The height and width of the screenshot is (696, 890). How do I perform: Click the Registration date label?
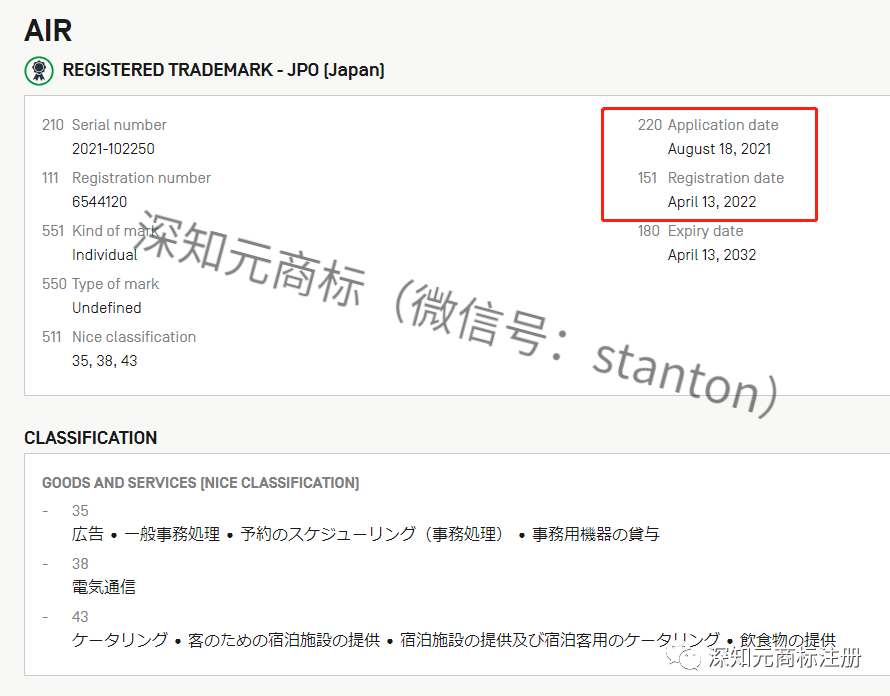[x=726, y=178]
